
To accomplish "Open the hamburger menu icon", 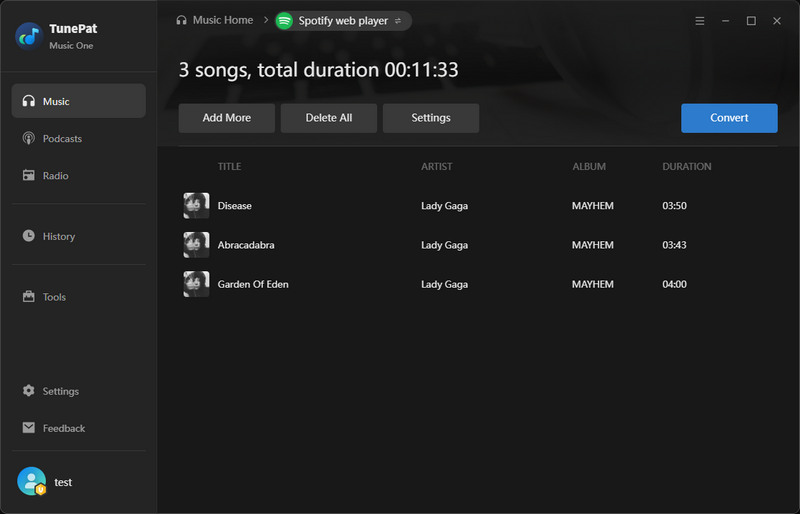I will [x=699, y=21].
